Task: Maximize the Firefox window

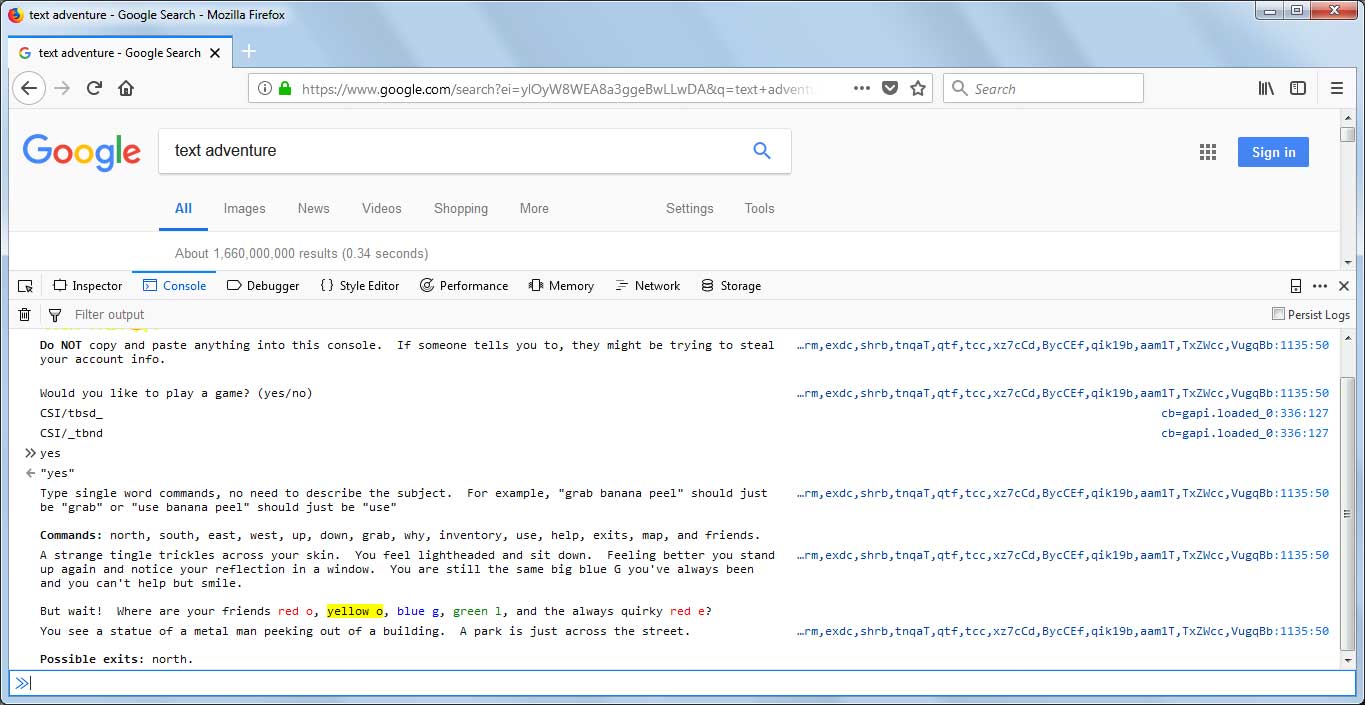Action: pyautogui.click(x=1296, y=10)
